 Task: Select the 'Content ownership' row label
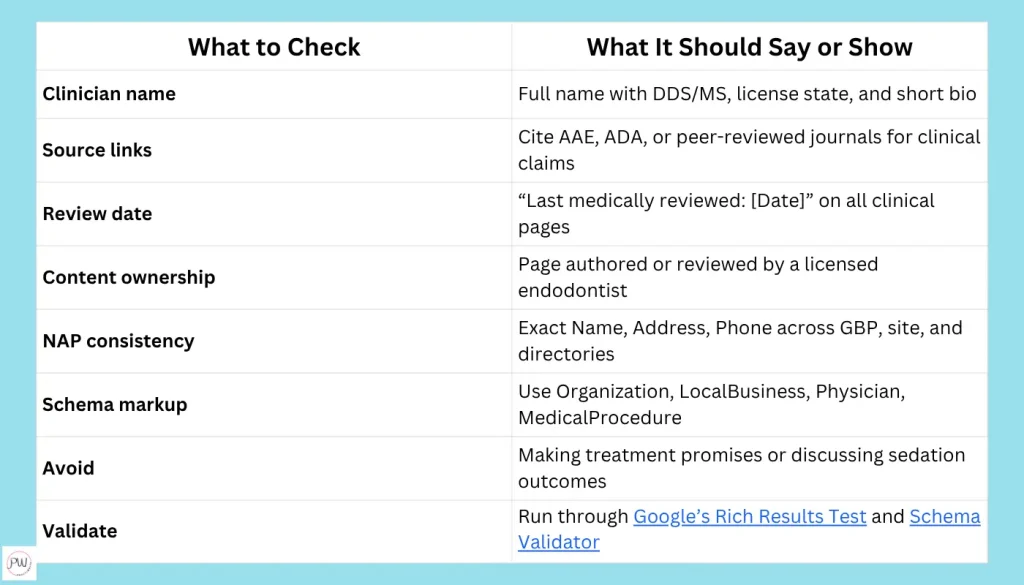pyautogui.click(x=128, y=277)
